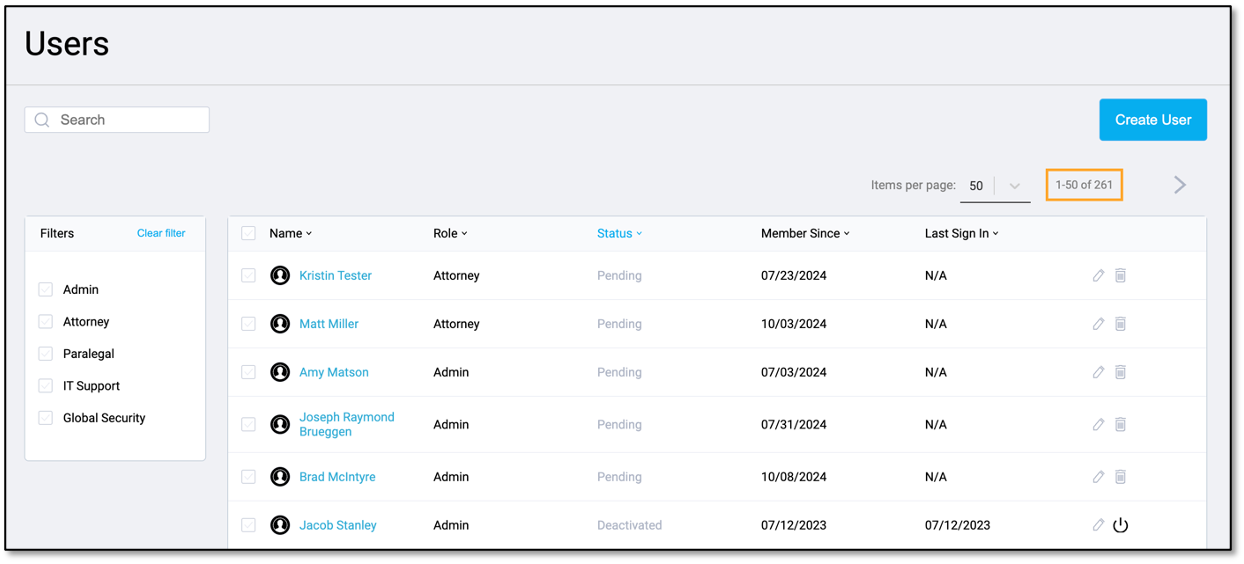1244x564 pixels.
Task: Edit Kristin Tester with pencil icon
Action: pyautogui.click(x=1098, y=275)
